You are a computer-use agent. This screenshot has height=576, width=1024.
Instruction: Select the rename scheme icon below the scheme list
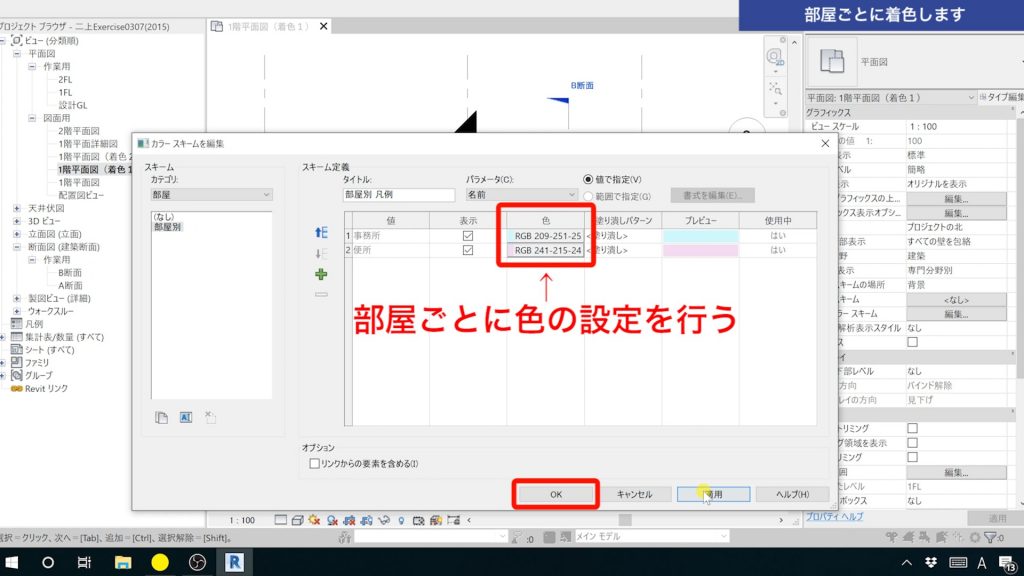pos(185,417)
